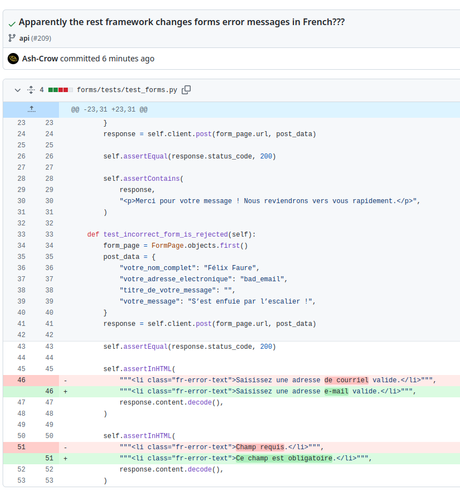Click removed line number 46
460x500 pixels.
click(x=21, y=380)
